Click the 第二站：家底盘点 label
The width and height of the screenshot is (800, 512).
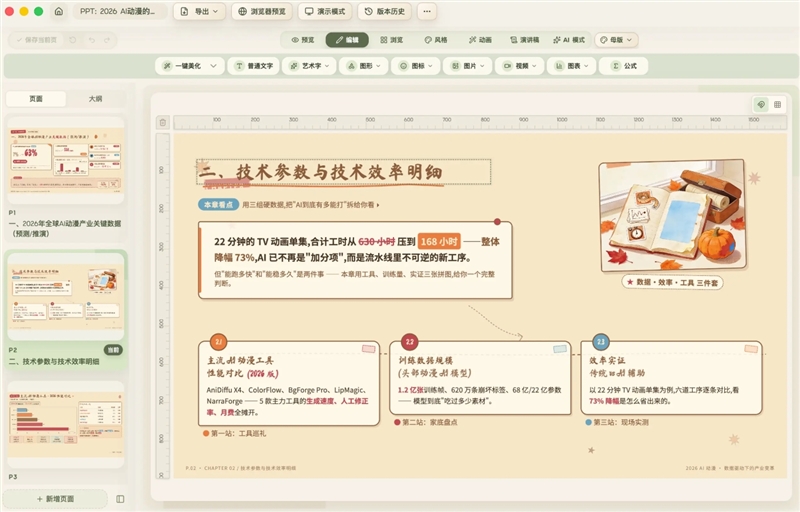426,422
